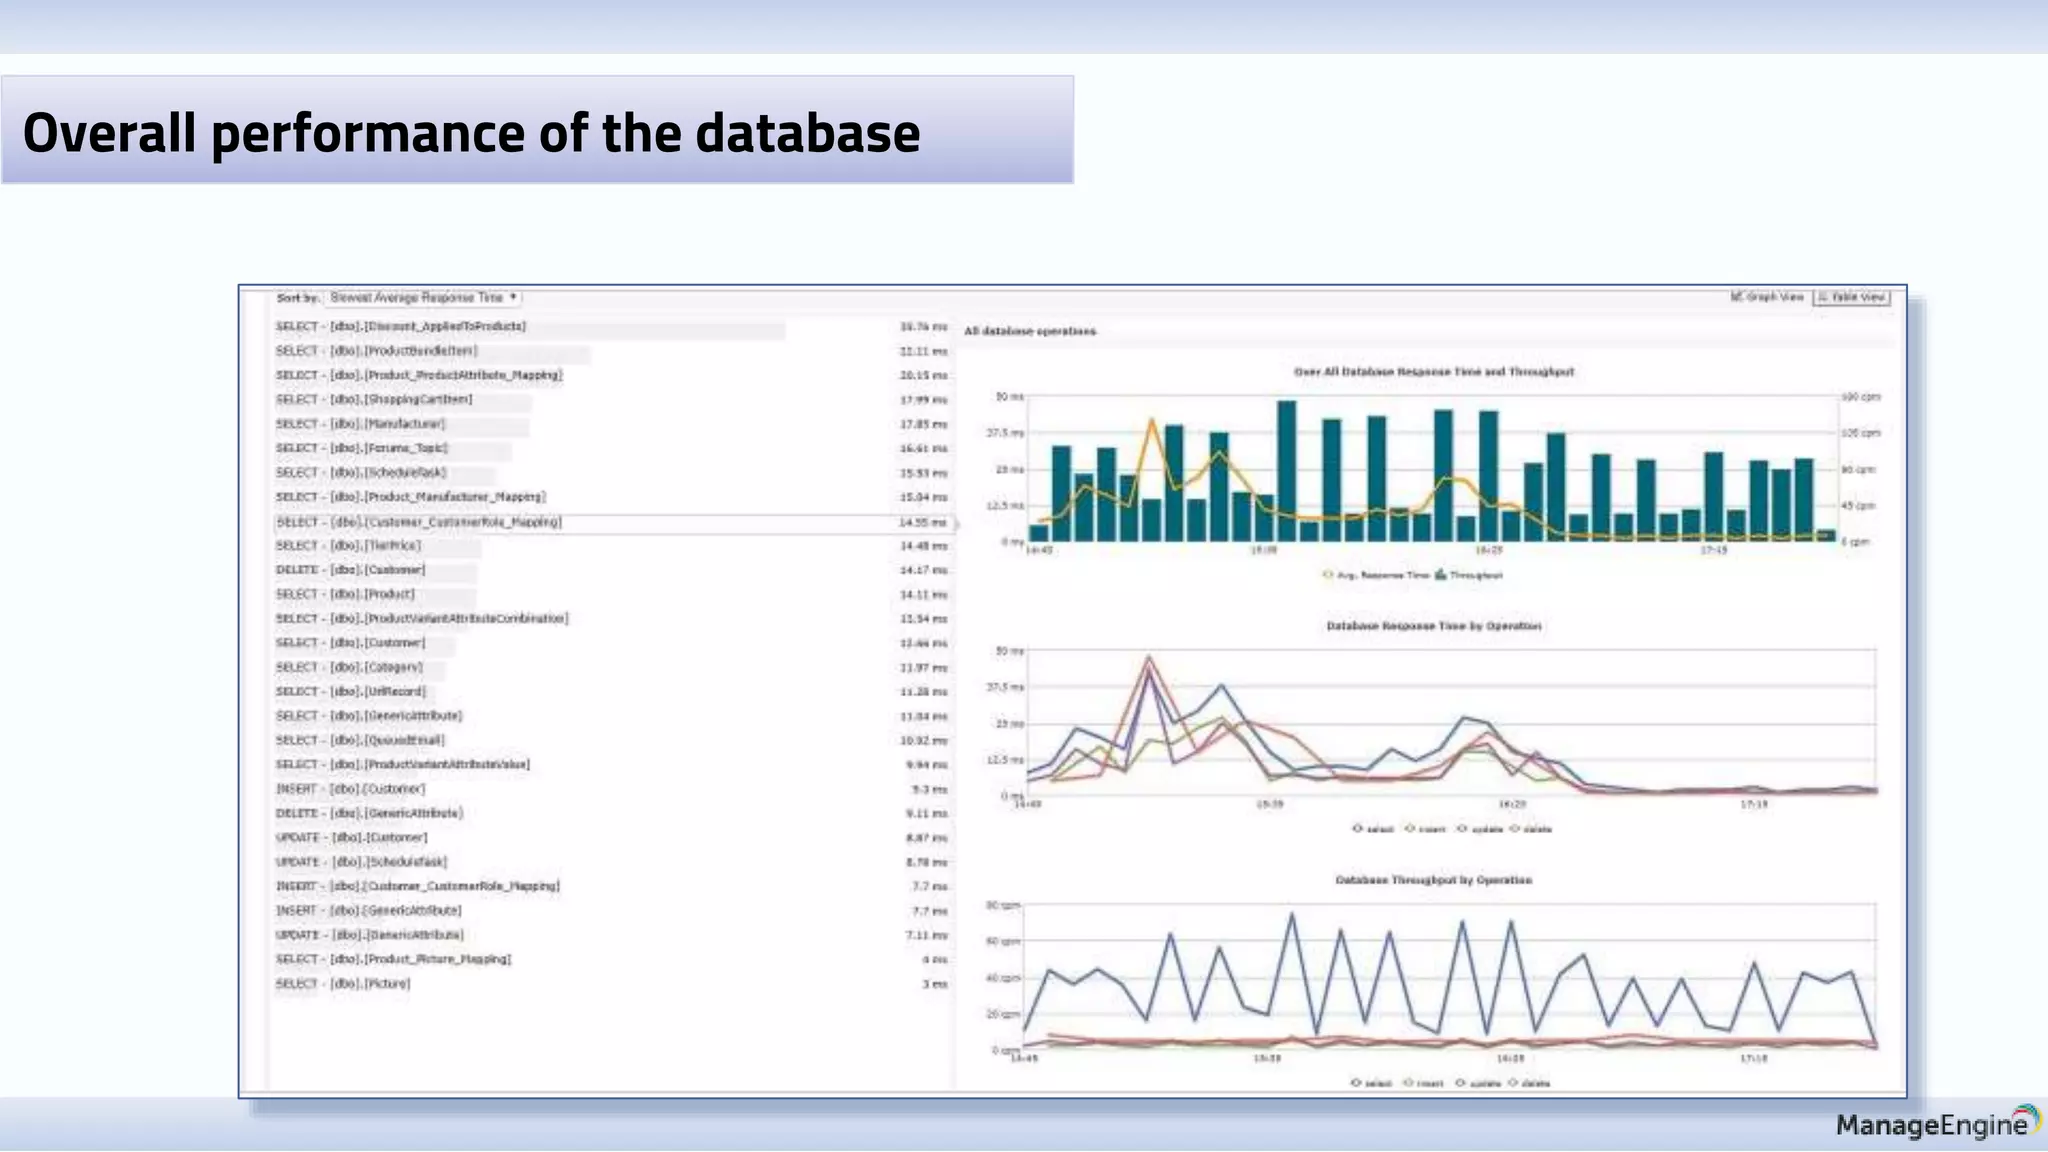Select the SELECT Customer query row
The image size is (2048, 1152).
pyautogui.click(x=611, y=643)
